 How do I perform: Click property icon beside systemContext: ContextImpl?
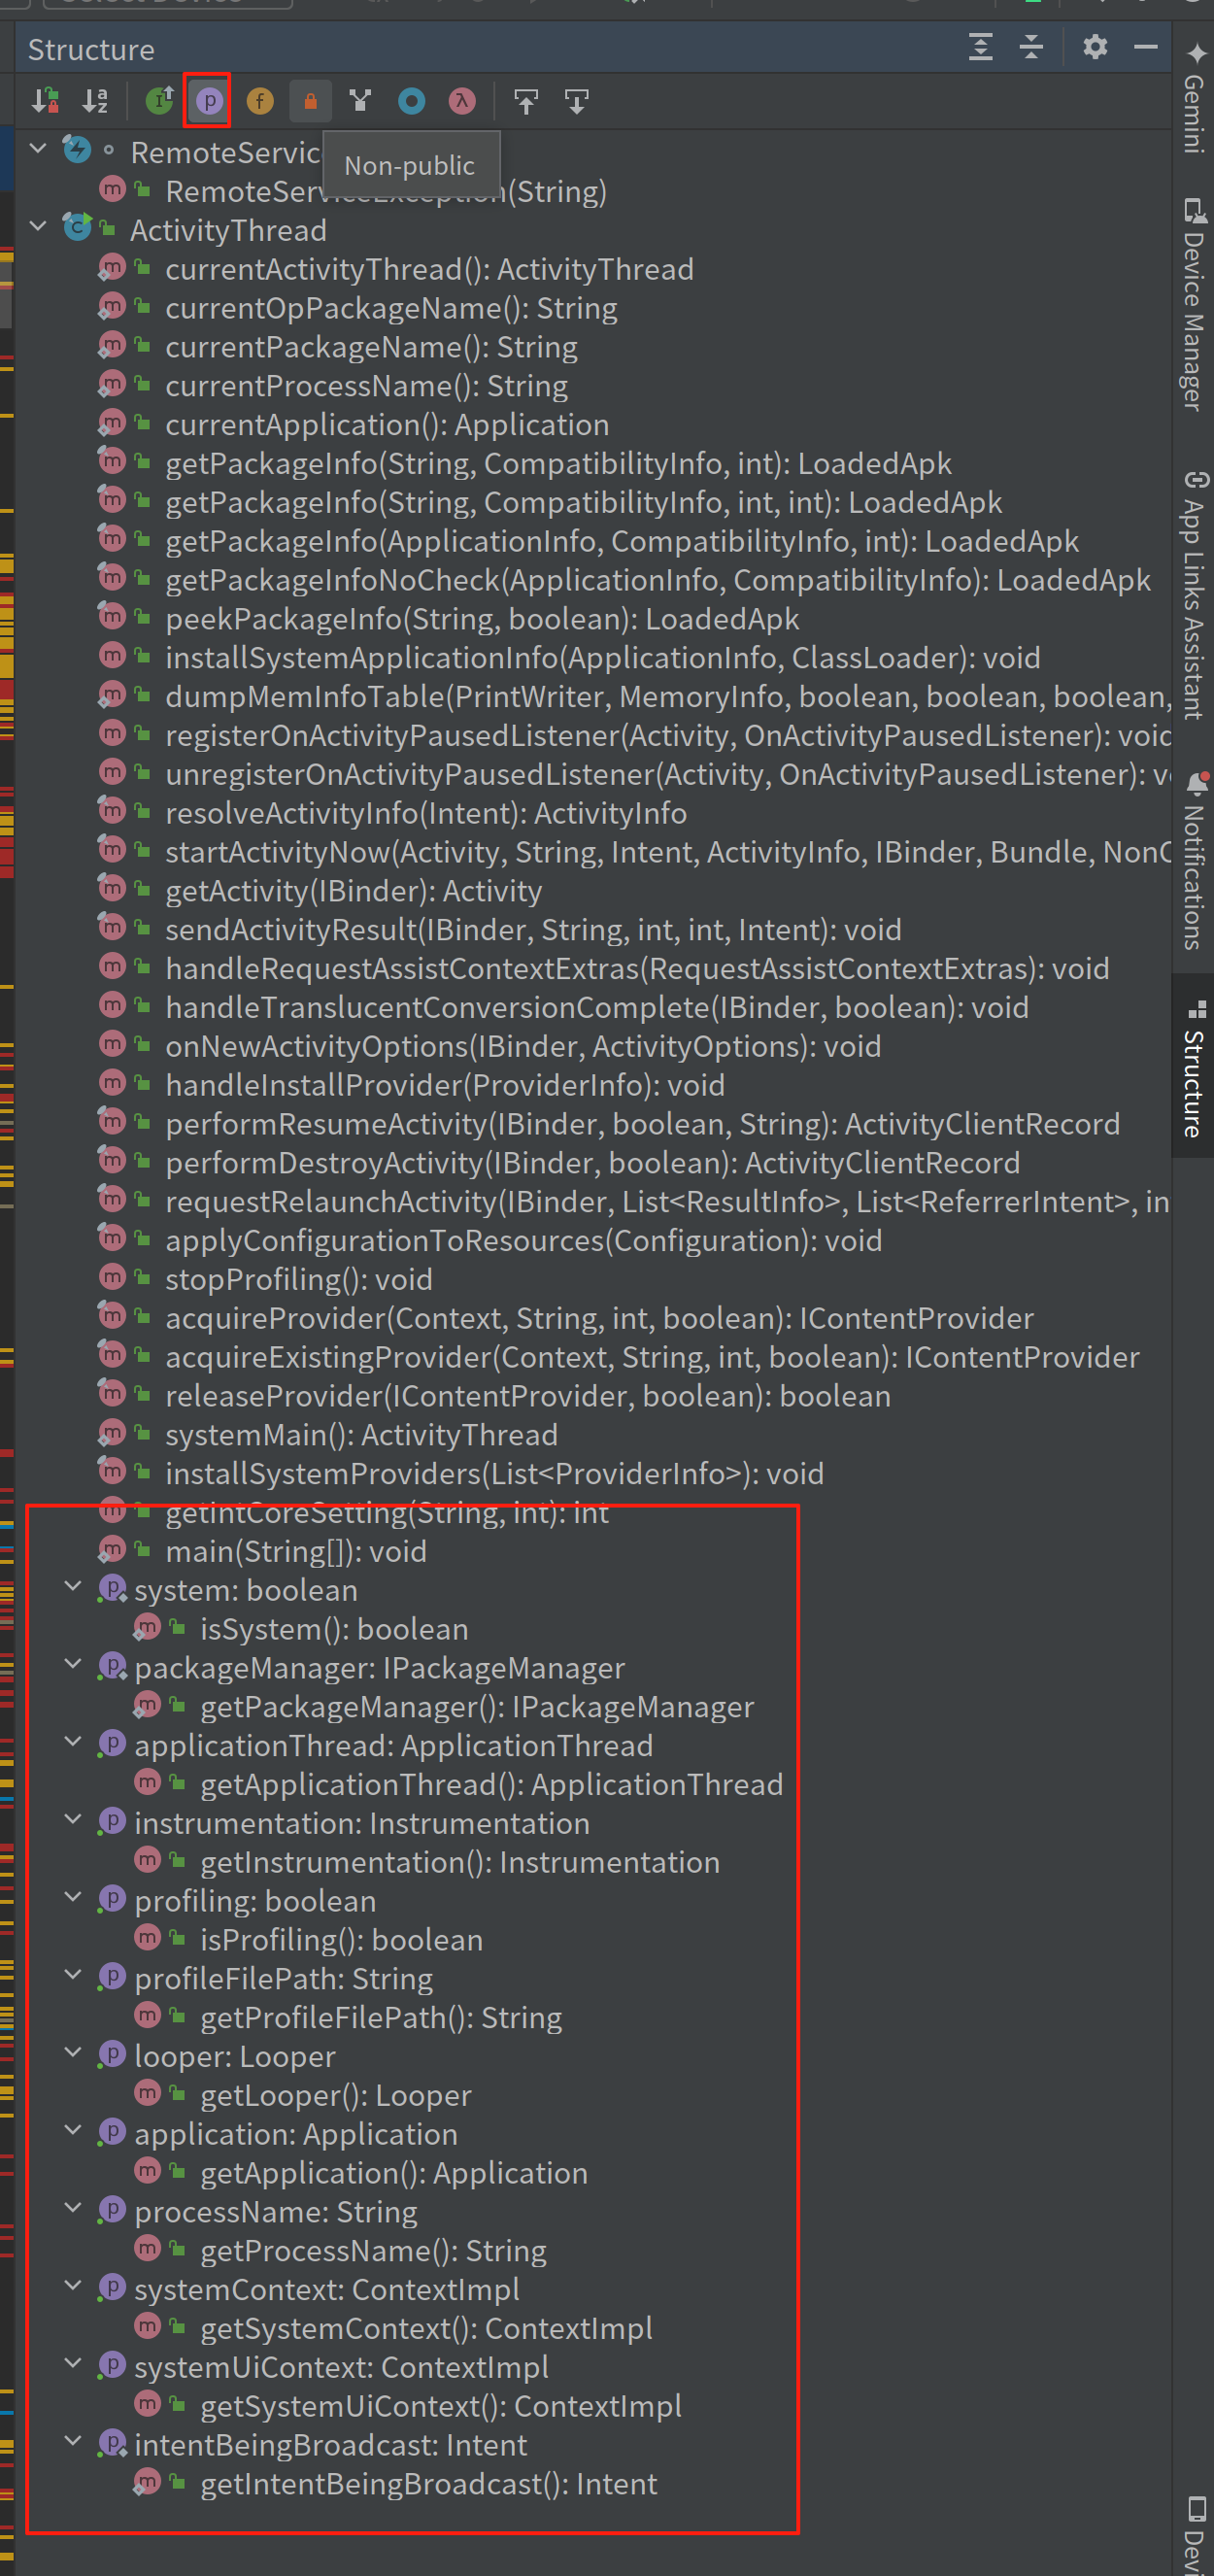pyautogui.click(x=112, y=2288)
